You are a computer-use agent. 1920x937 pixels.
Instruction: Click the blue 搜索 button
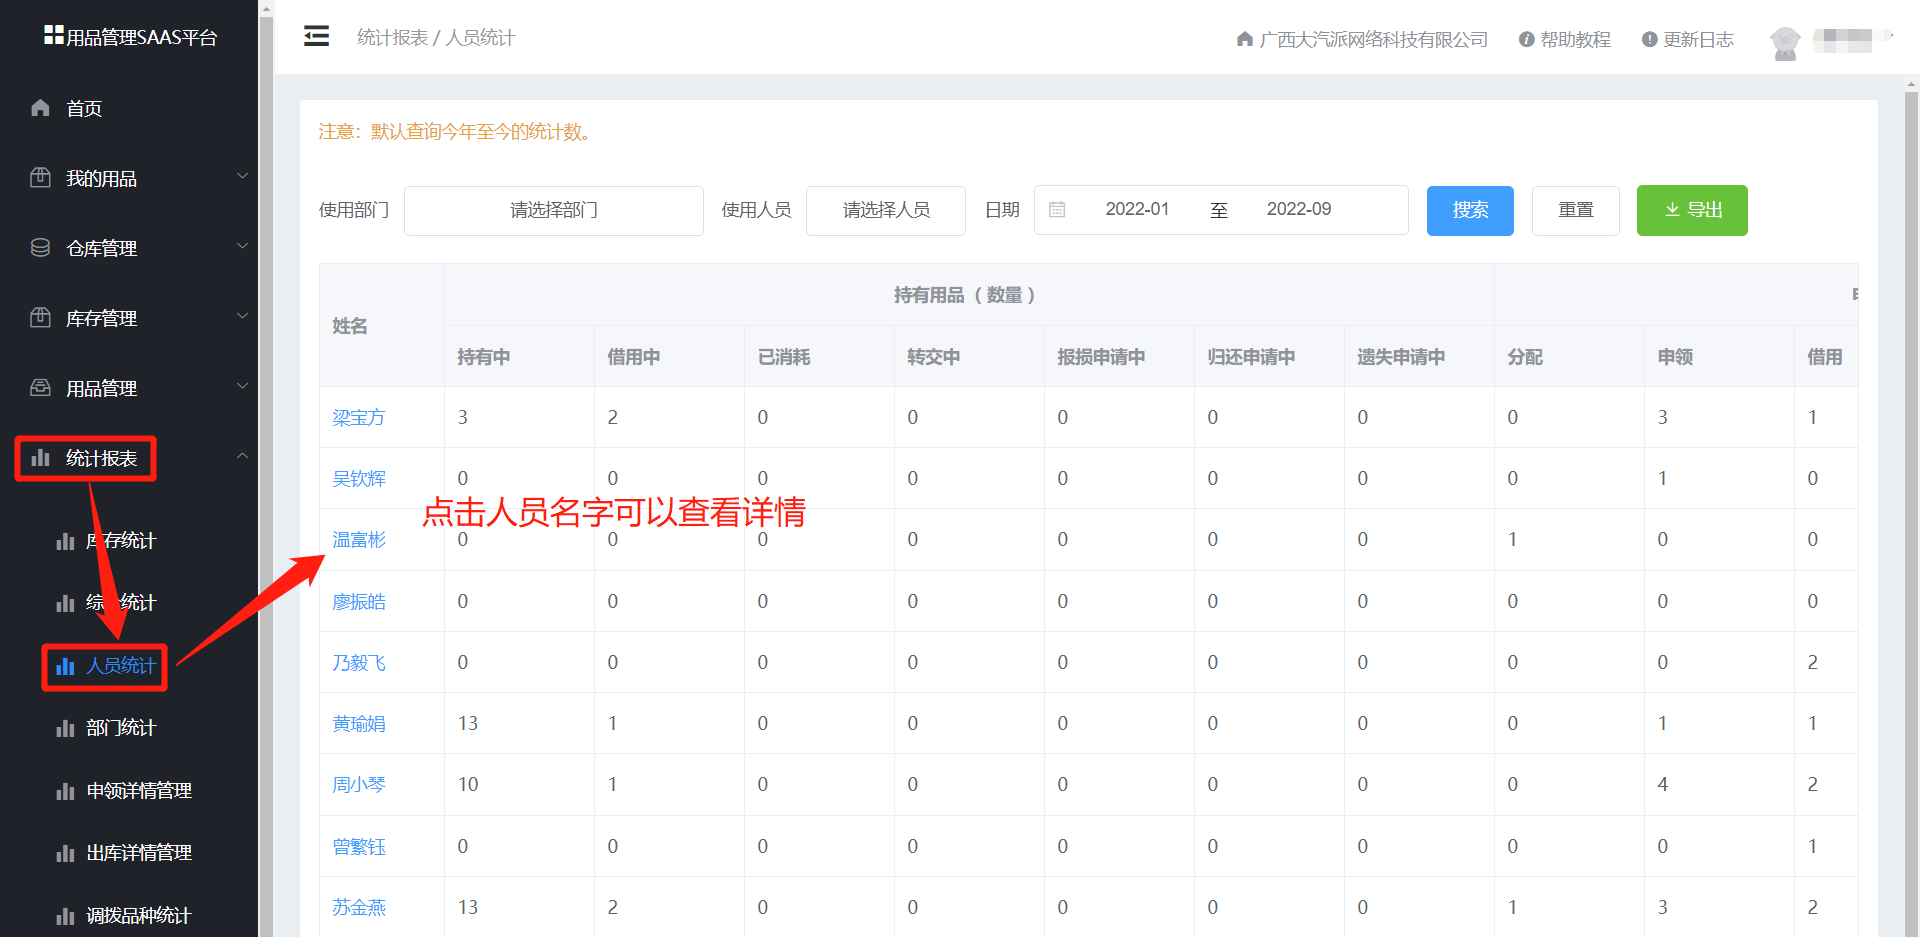1470,210
